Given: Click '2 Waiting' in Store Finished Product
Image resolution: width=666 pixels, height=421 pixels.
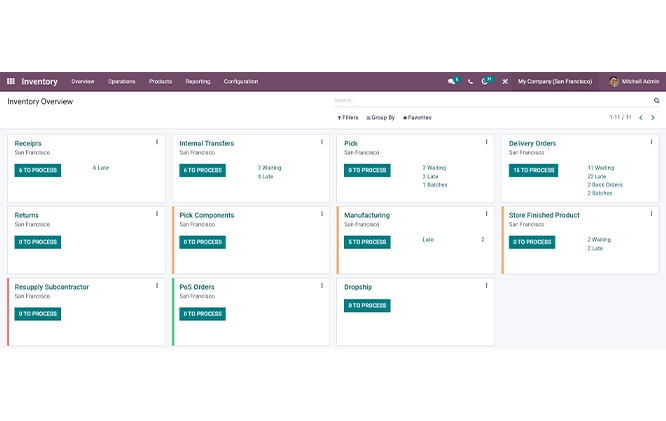Looking at the screenshot, I should click(x=599, y=240).
